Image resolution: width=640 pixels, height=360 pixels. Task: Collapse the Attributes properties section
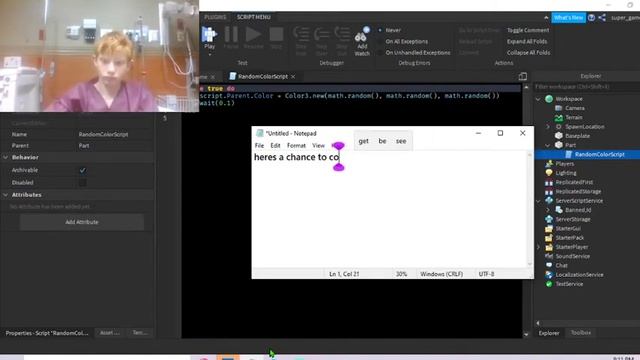click(x=5, y=195)
